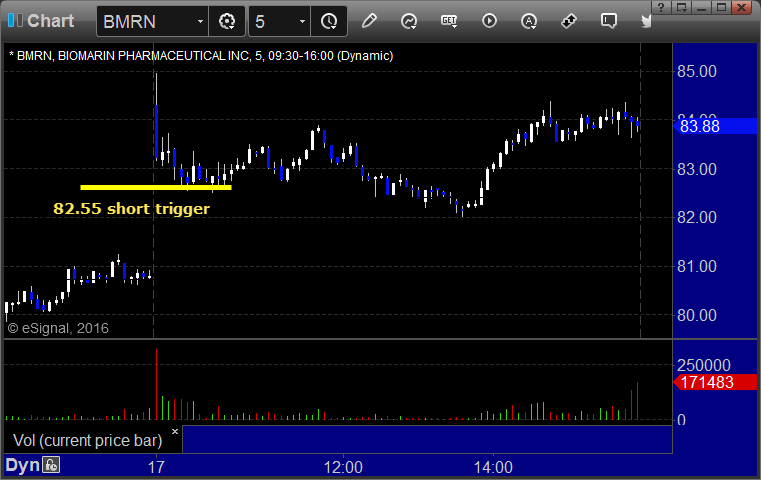The image size is (761, 480).
Task: Close the chart window with red X
Action: 742,7
